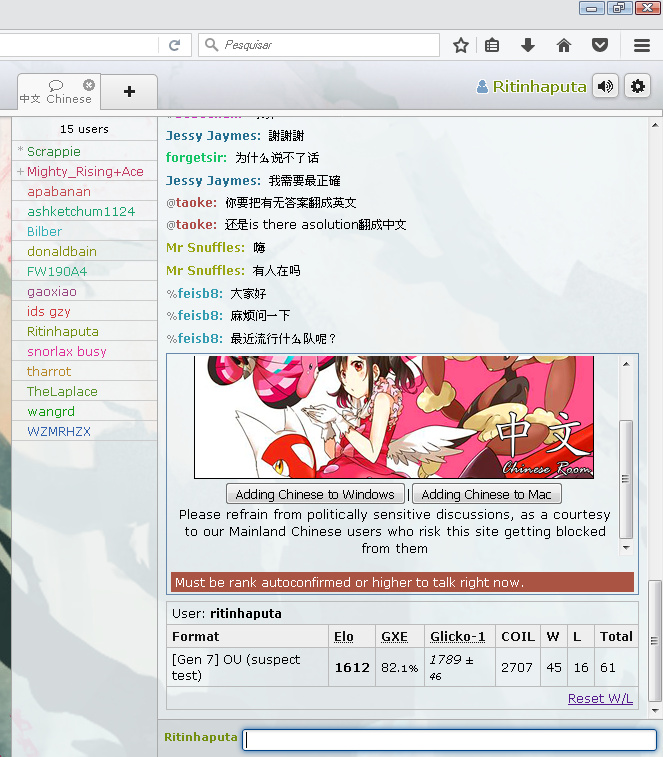Click the Reset W/L link
The height and width of the screenshot is (757, 663).
[x=600, y=699]
